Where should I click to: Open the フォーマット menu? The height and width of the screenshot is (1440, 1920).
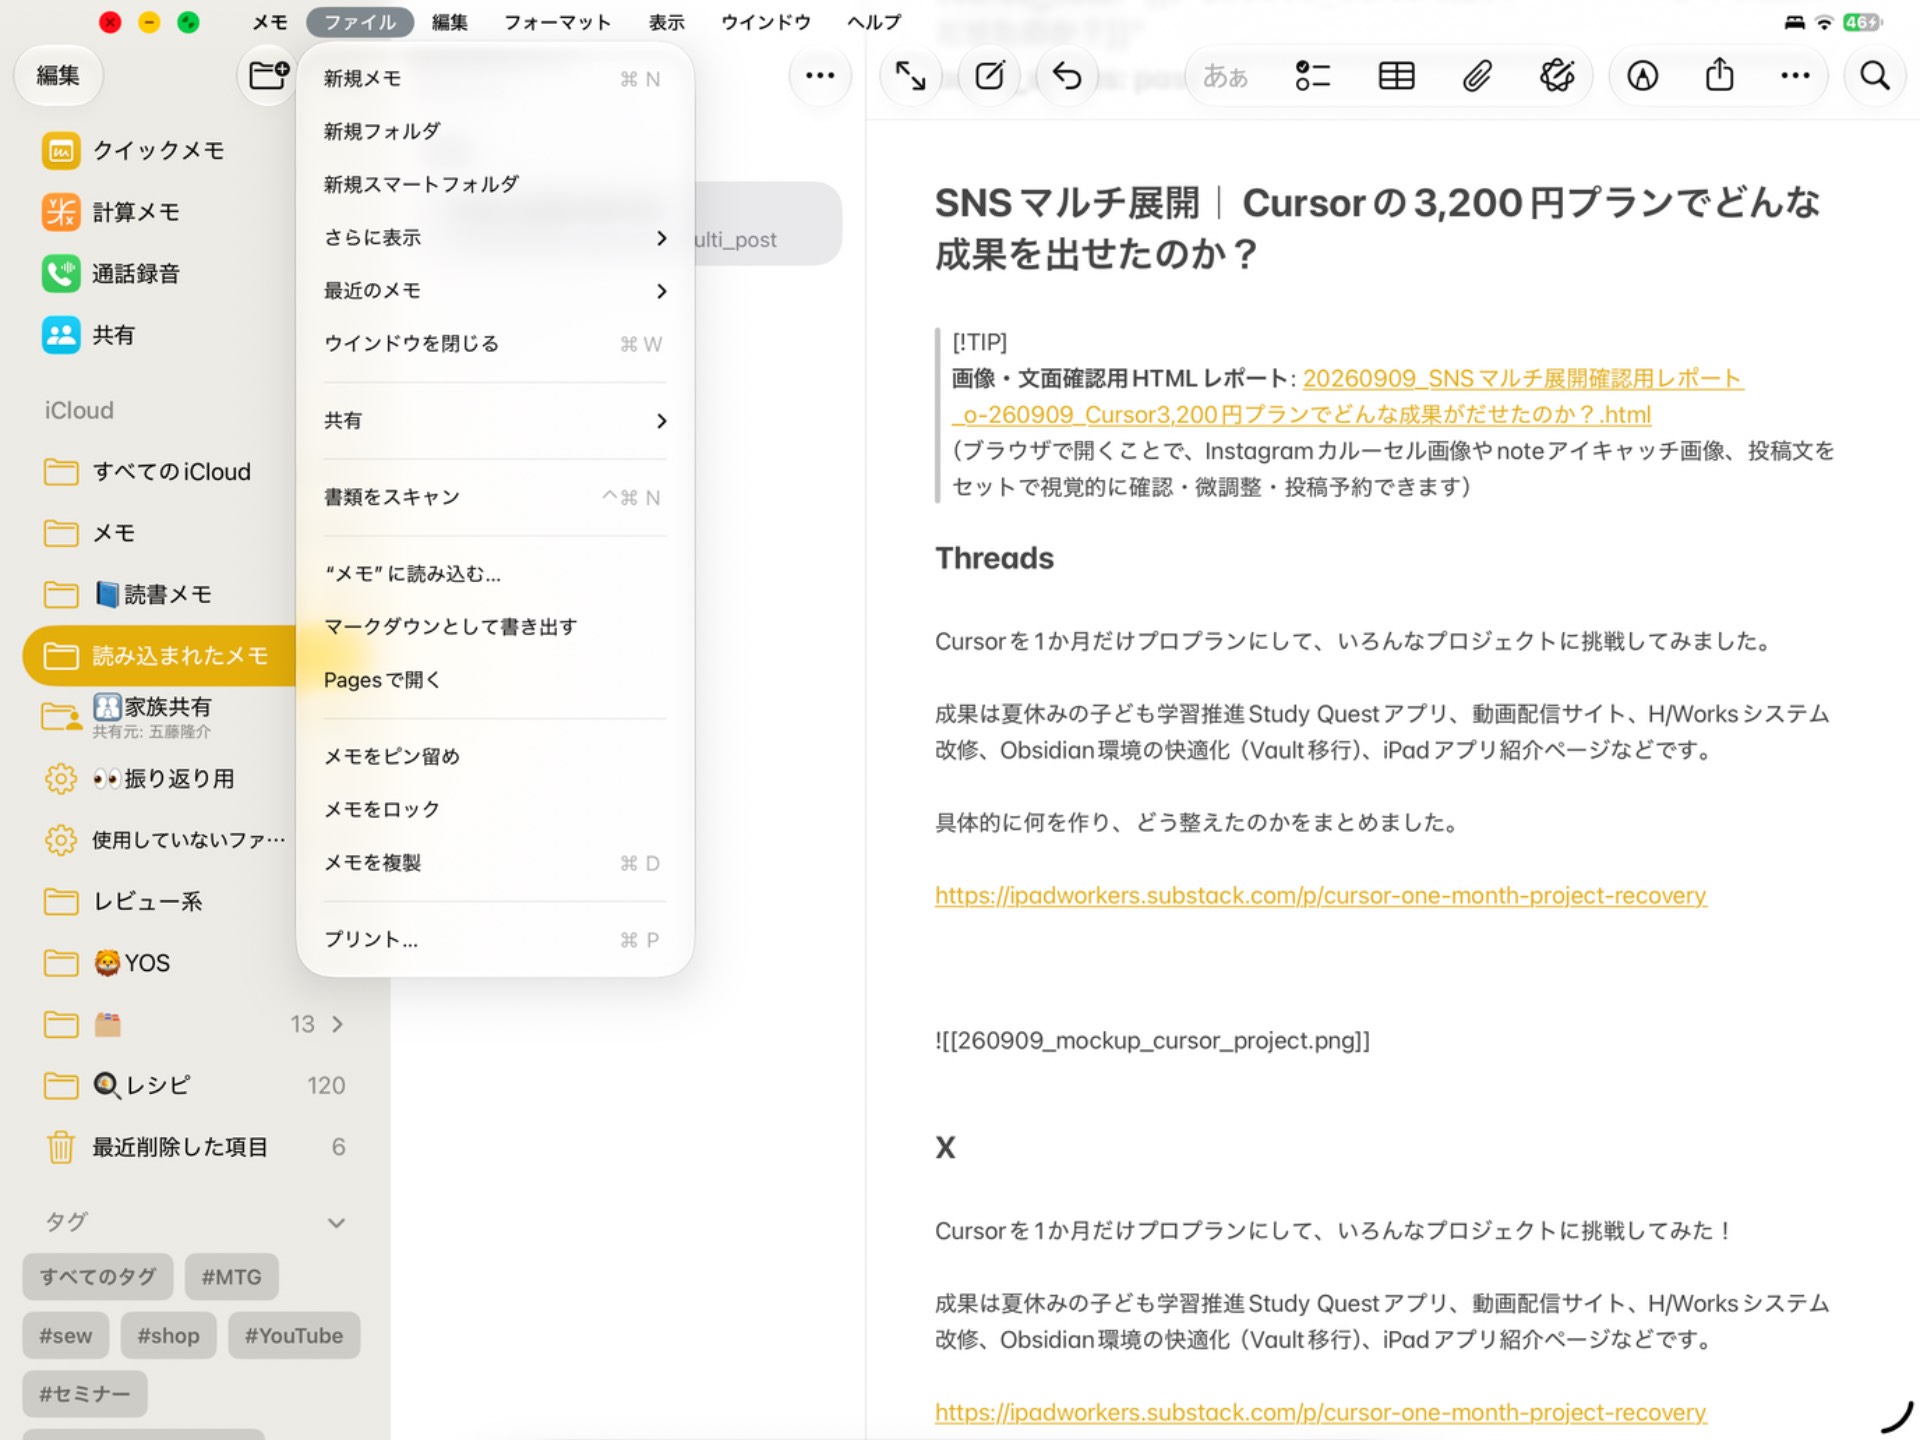pos(557,22)
